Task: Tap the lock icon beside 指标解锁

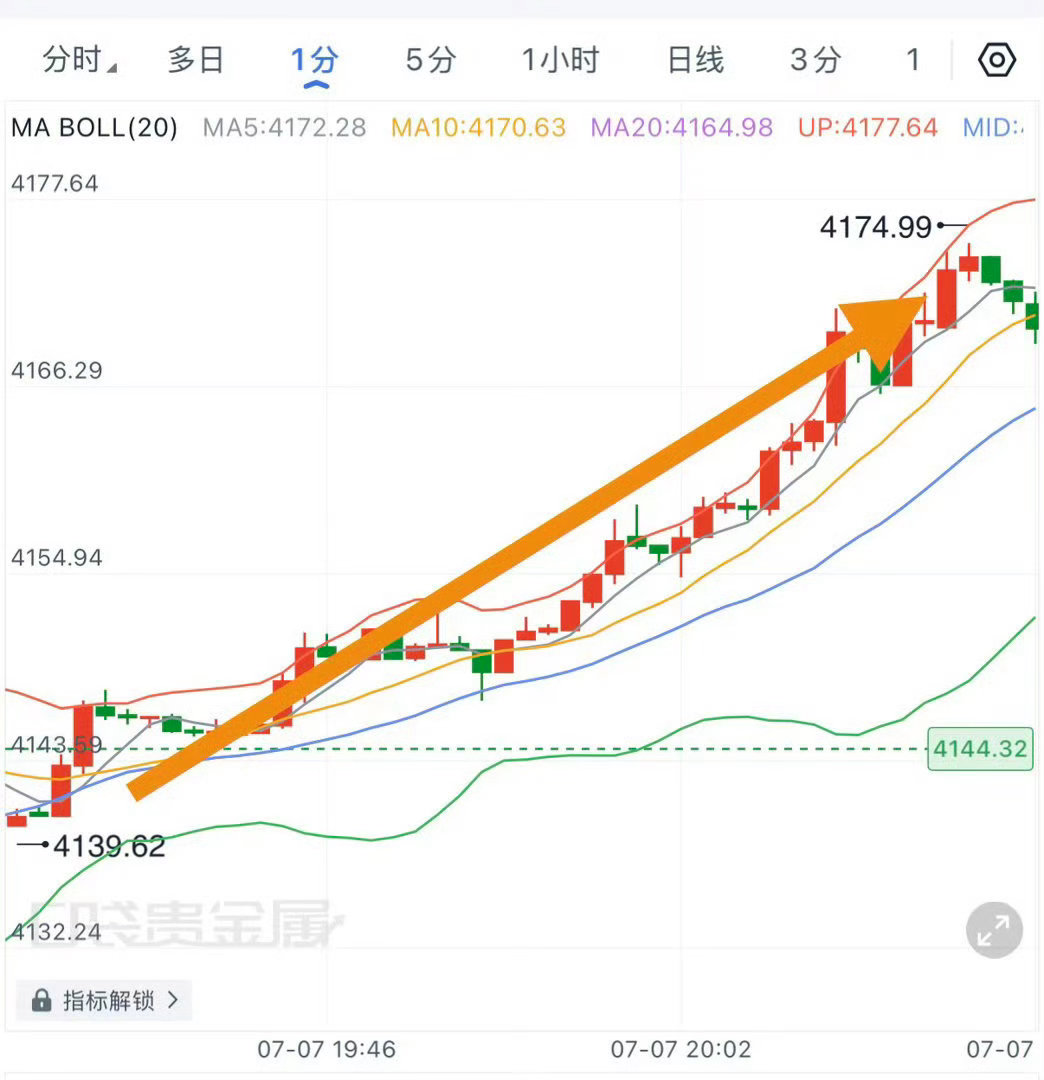Action: click(41, 1000)
